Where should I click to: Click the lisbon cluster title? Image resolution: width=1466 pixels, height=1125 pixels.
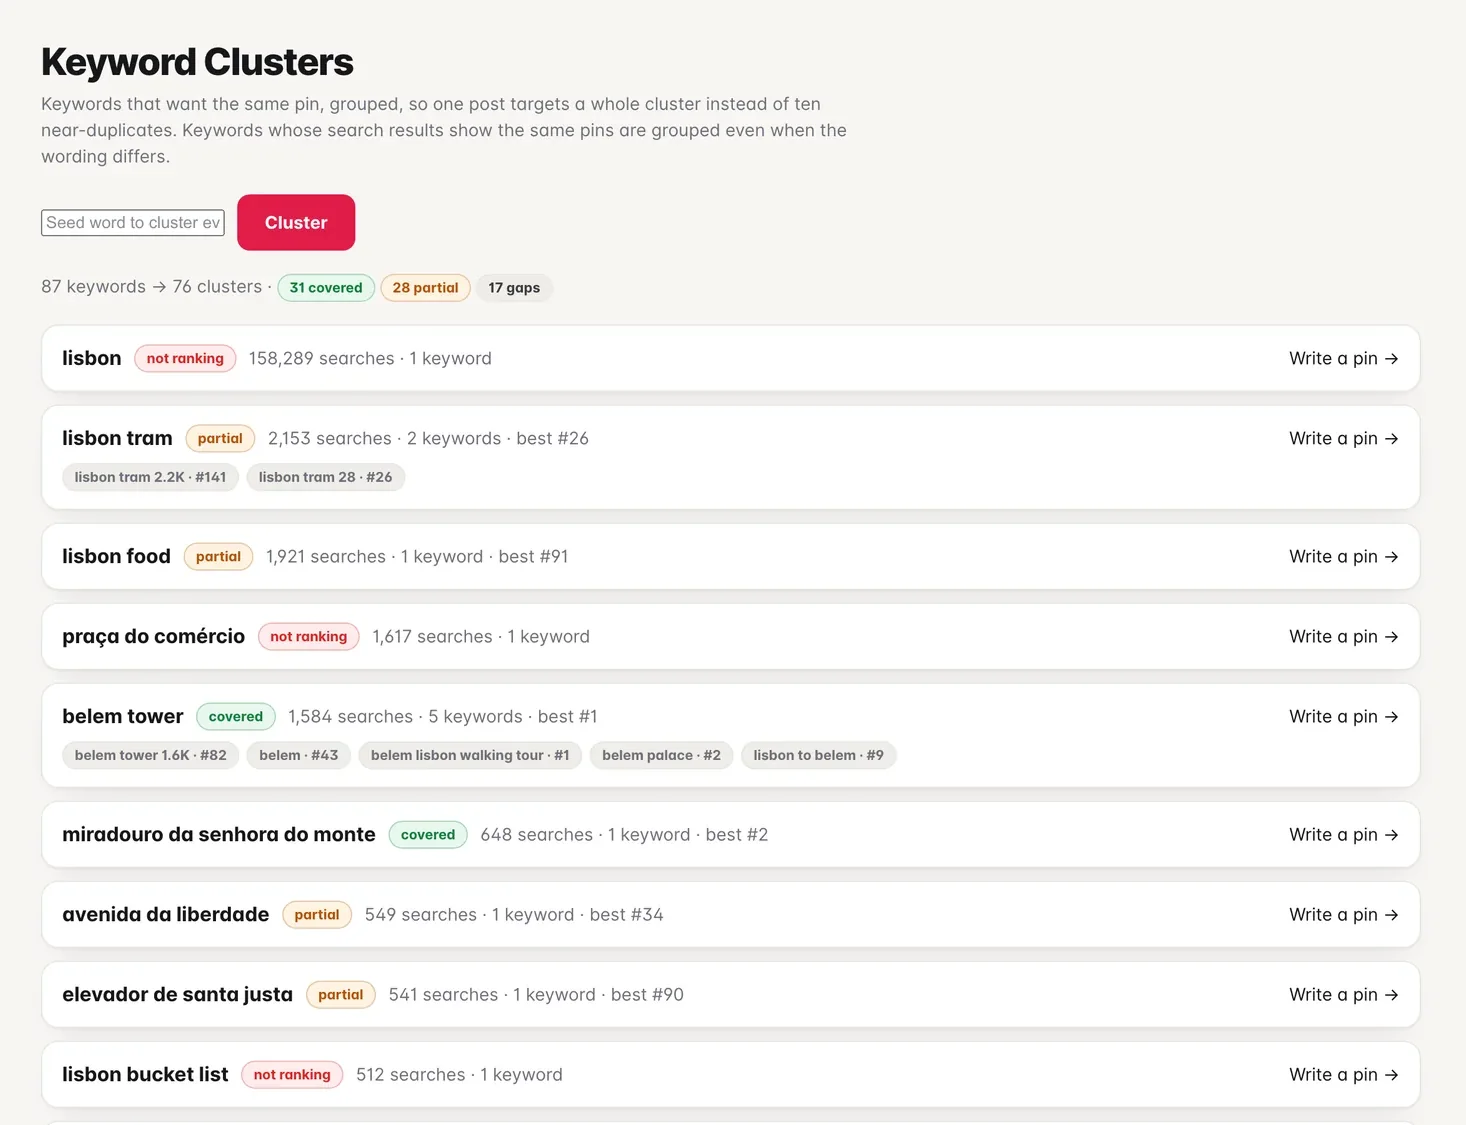point(91,358)
